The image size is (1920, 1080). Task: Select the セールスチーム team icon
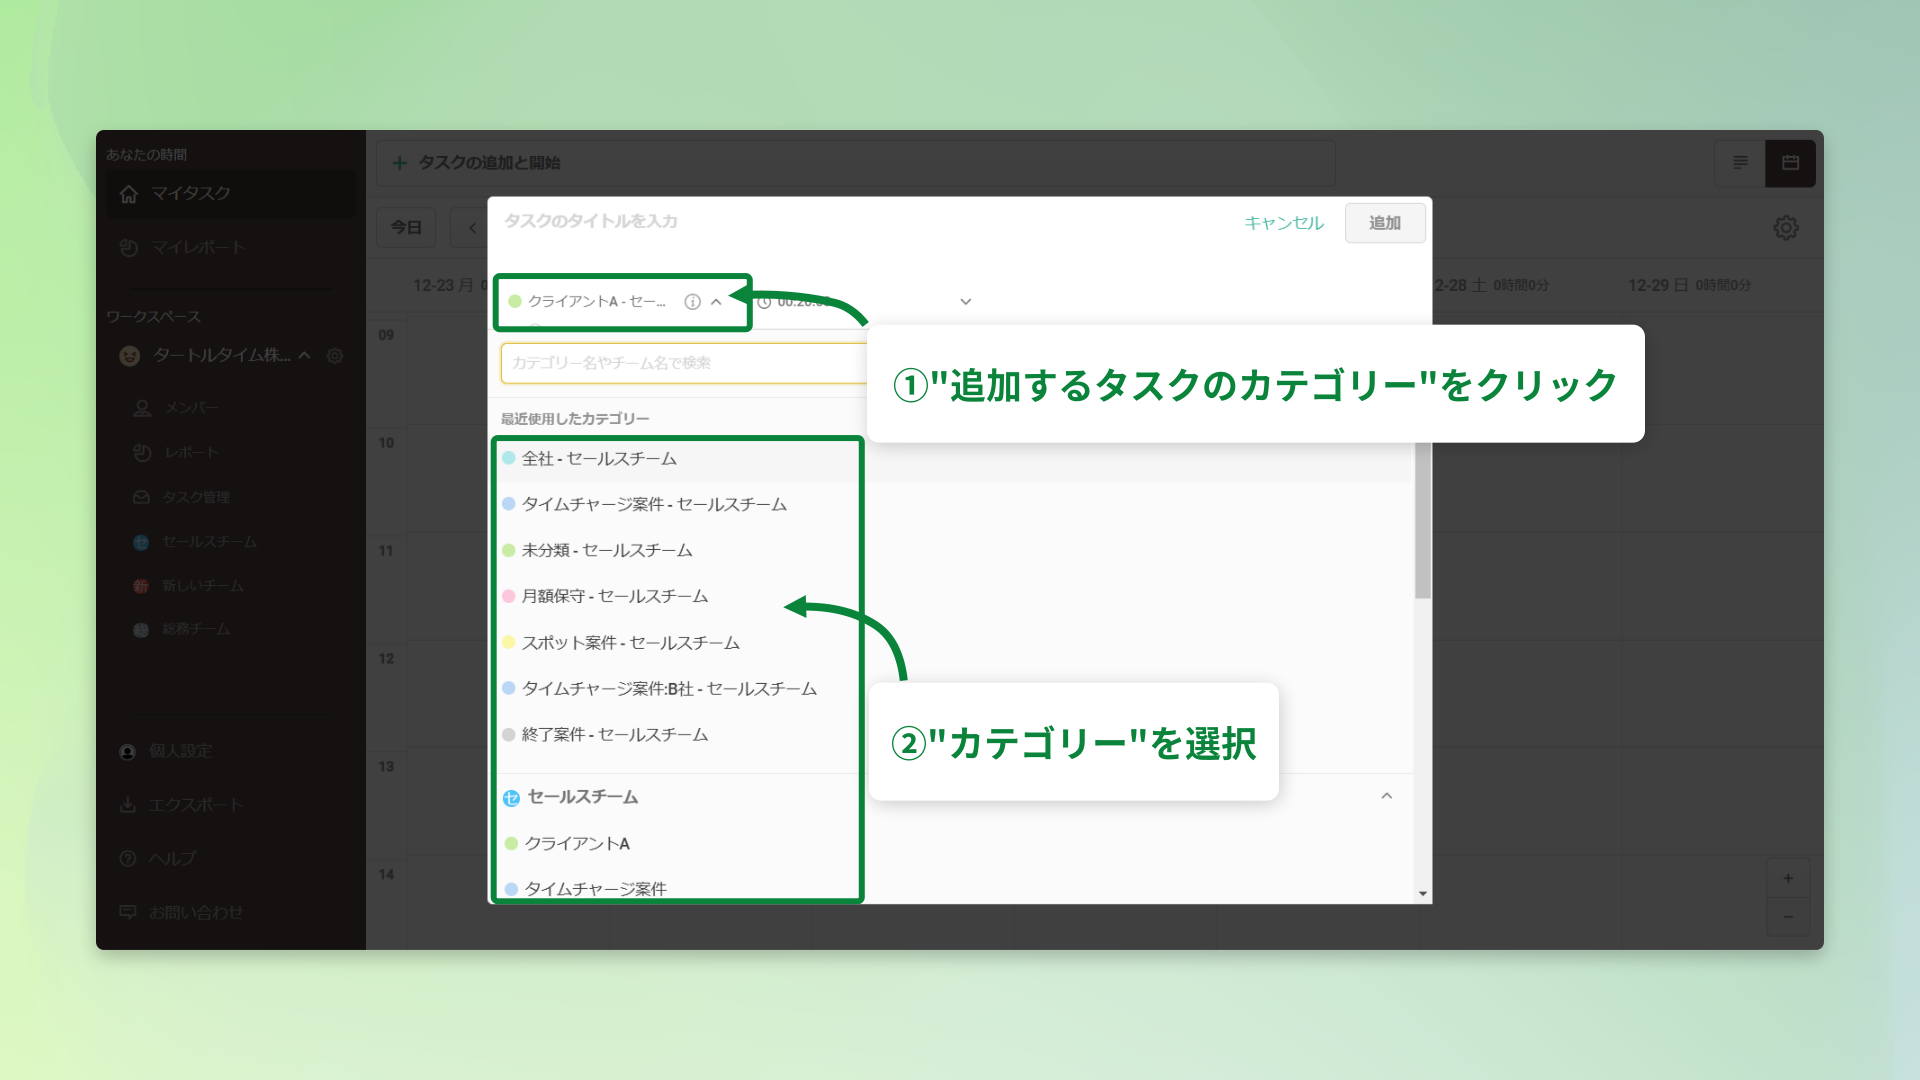[x=140, y=541]
